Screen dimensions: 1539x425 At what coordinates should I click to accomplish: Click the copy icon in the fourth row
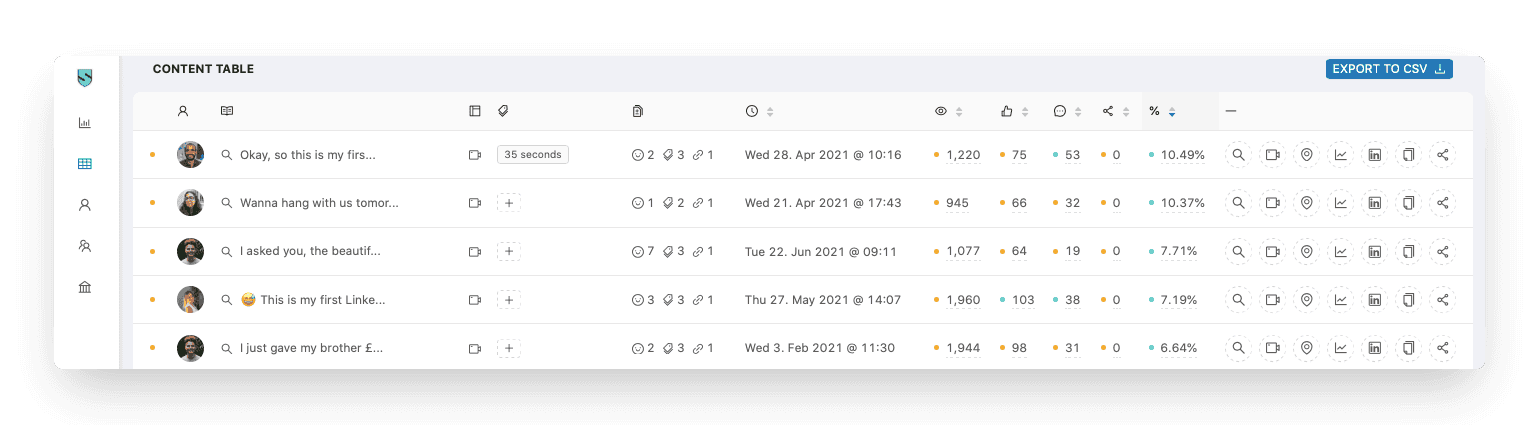pyautogui.click(x=1408, y=299)
